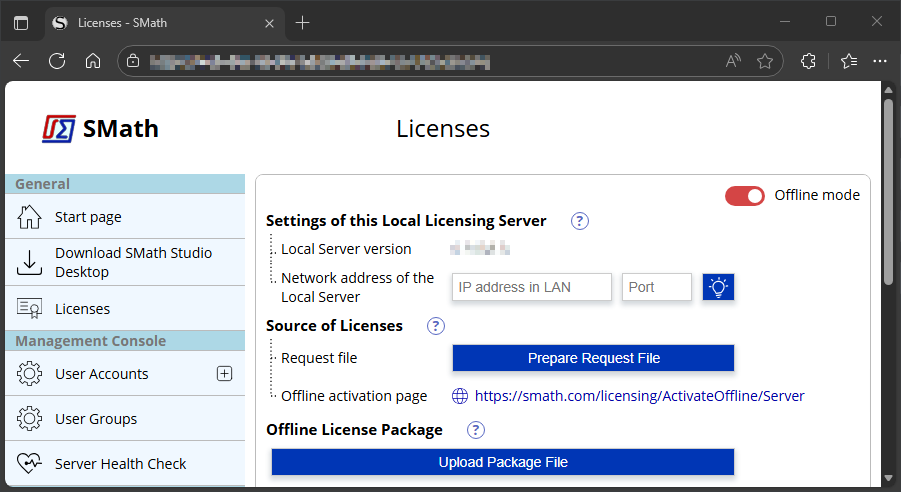The image size is (901, 492).
Task: Click the Port input field
Action: [x=656, y=287]
